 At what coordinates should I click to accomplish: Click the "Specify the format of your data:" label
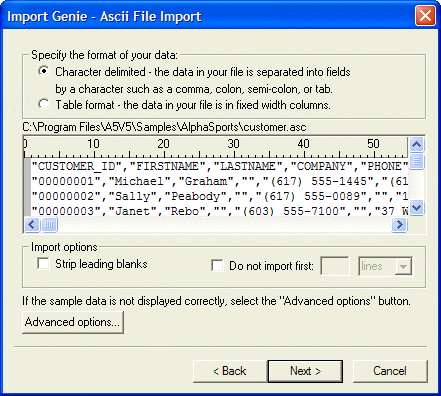tap(104, 55)
